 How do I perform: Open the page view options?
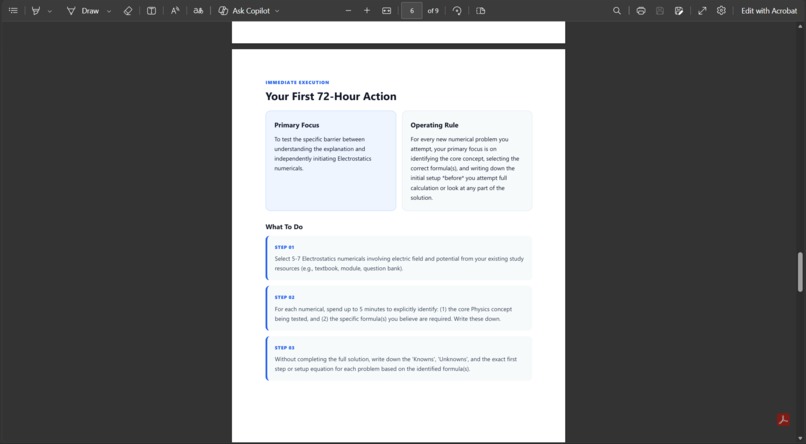pyautogui.click(x=481, y=10)
